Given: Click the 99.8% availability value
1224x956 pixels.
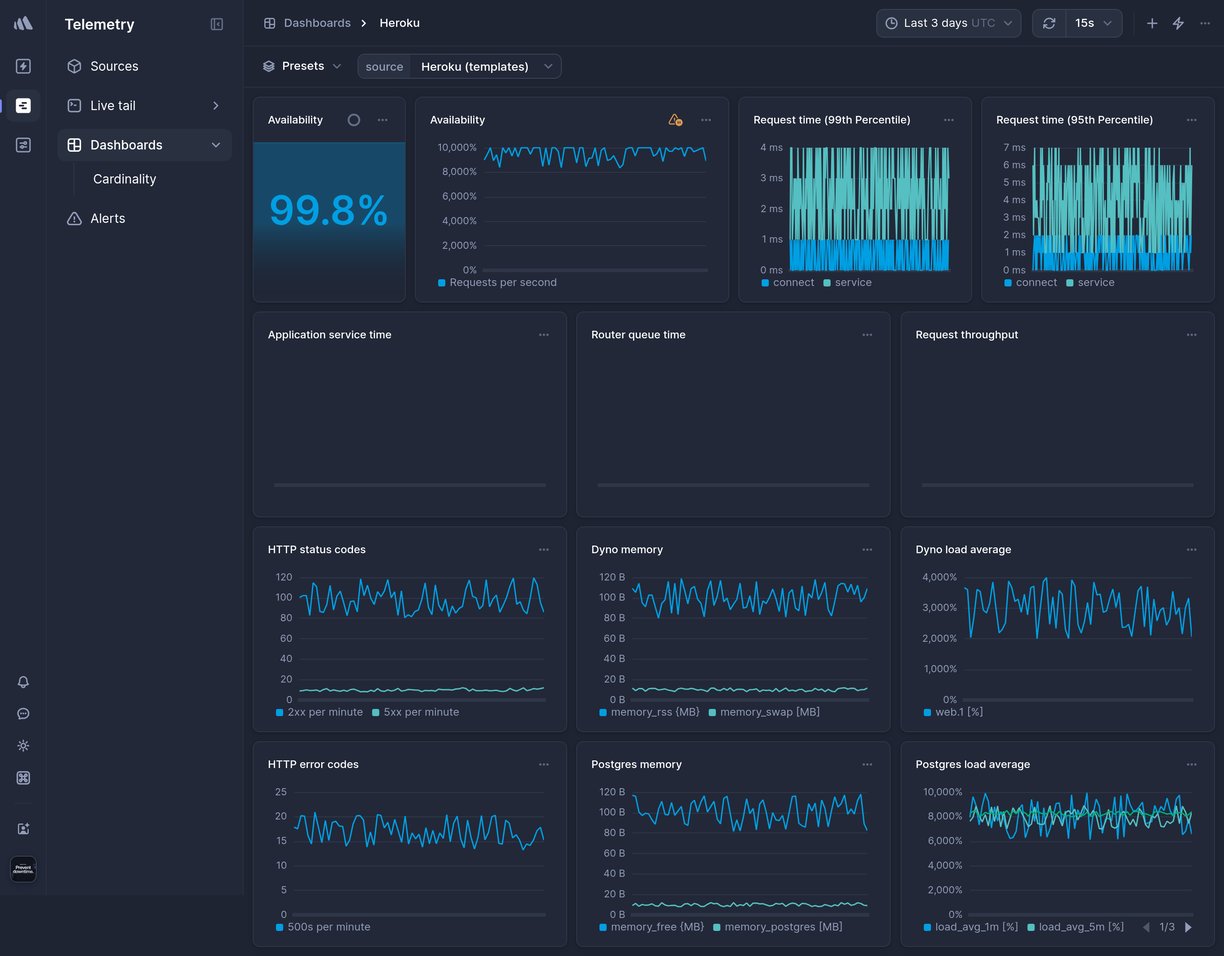Looking at the screenshot, I should (x=329, y=210).
